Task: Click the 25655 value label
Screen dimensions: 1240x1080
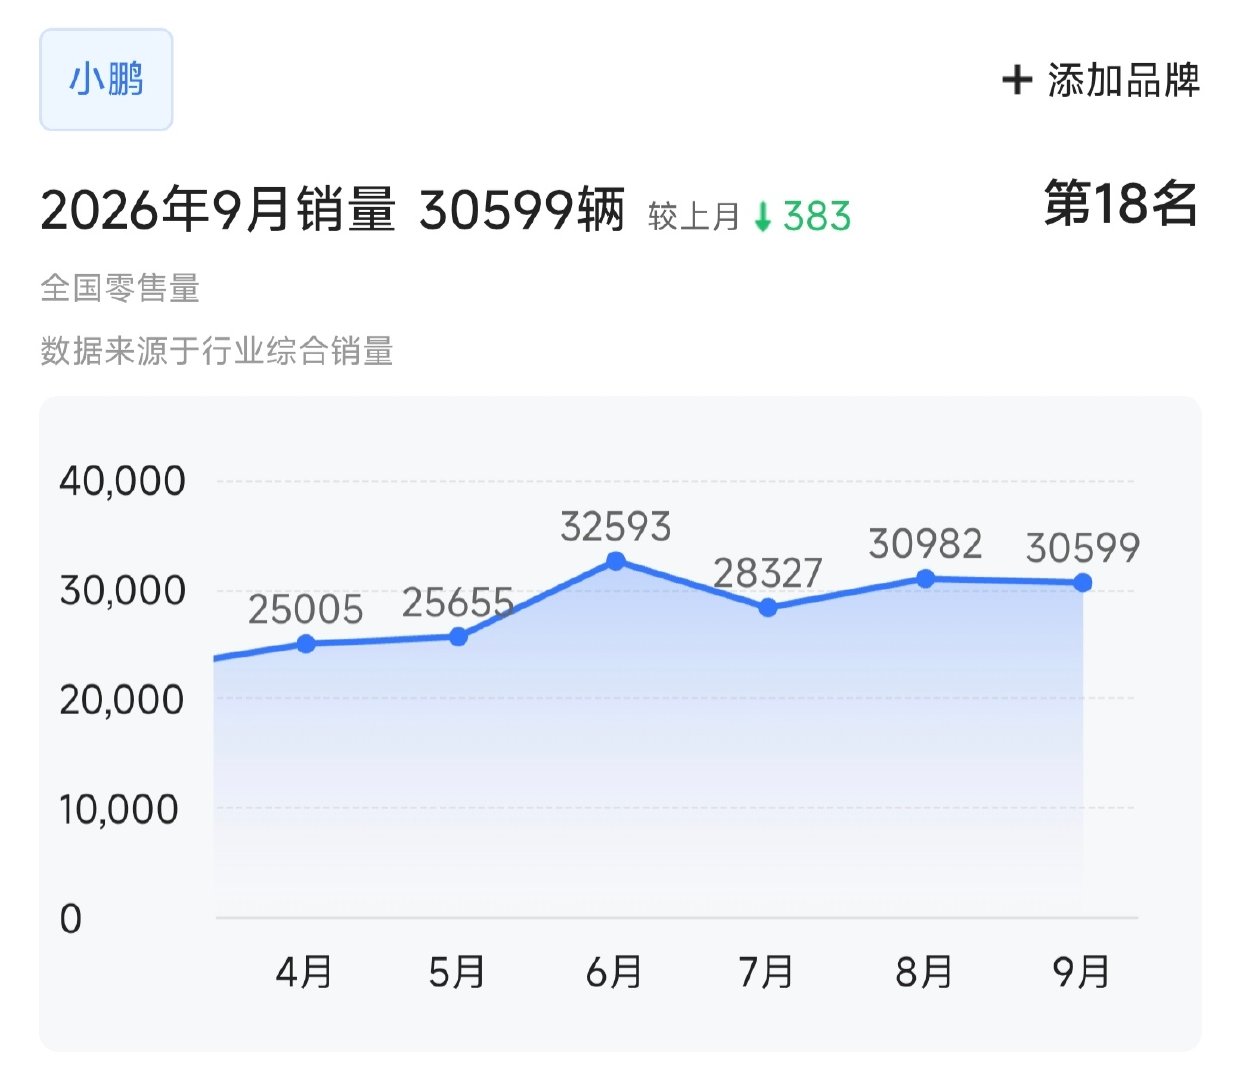Action: [458, 603]
